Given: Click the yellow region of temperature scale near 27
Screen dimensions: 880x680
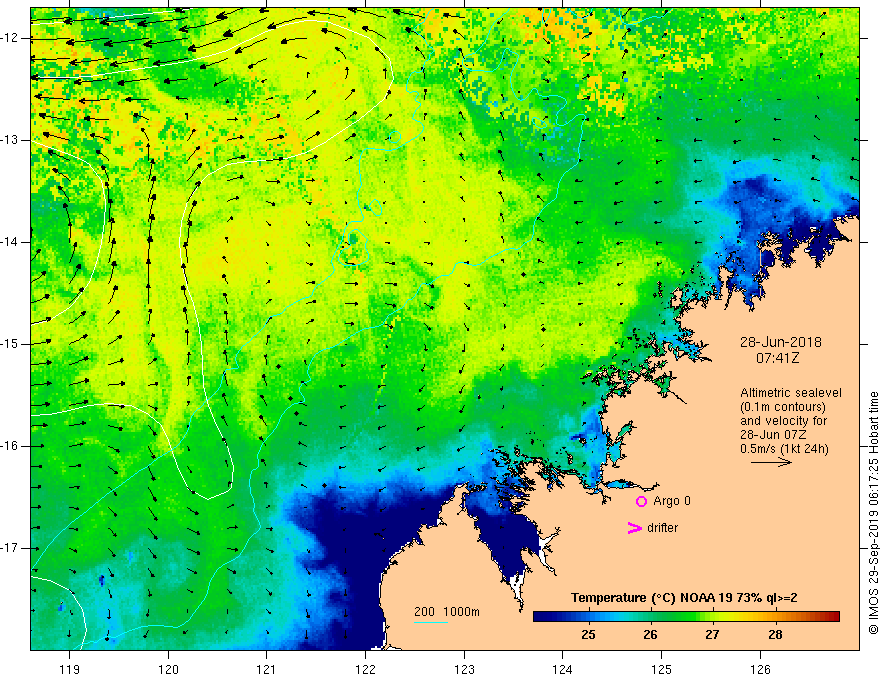Looking at the screenshot, I should point(712,617).
